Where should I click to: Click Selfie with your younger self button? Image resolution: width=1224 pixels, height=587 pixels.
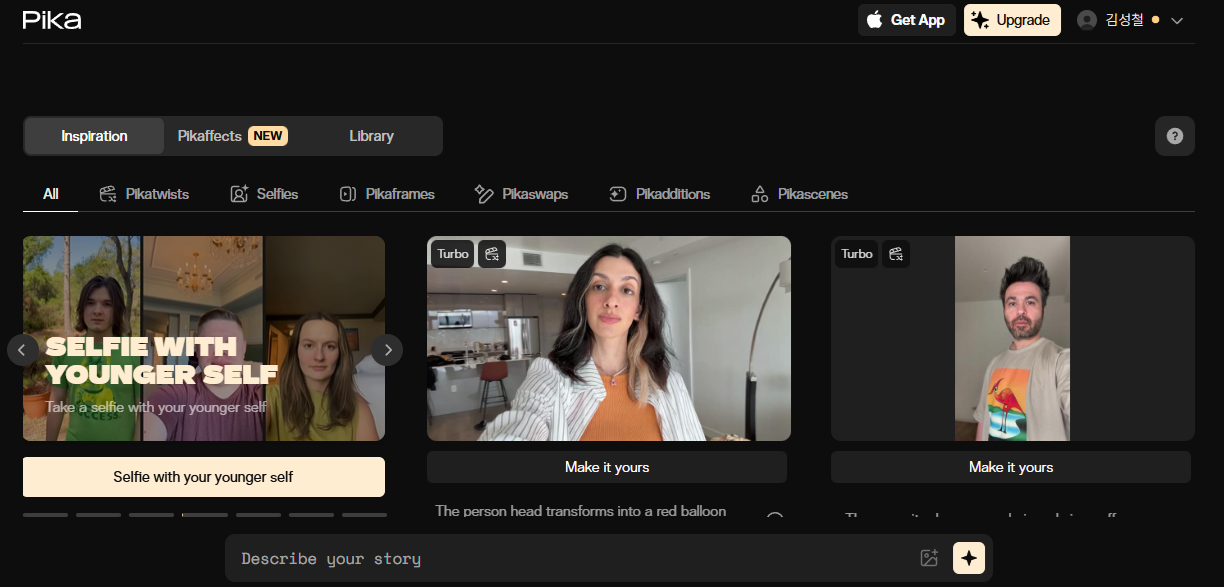click(203, 477)
